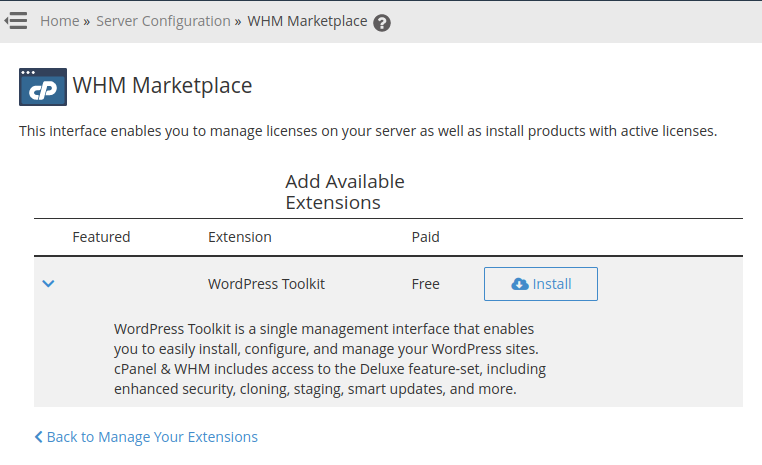Click the Free price label
Image resolution: width=762 pixels, height=465 pixels.
point(425,284)
